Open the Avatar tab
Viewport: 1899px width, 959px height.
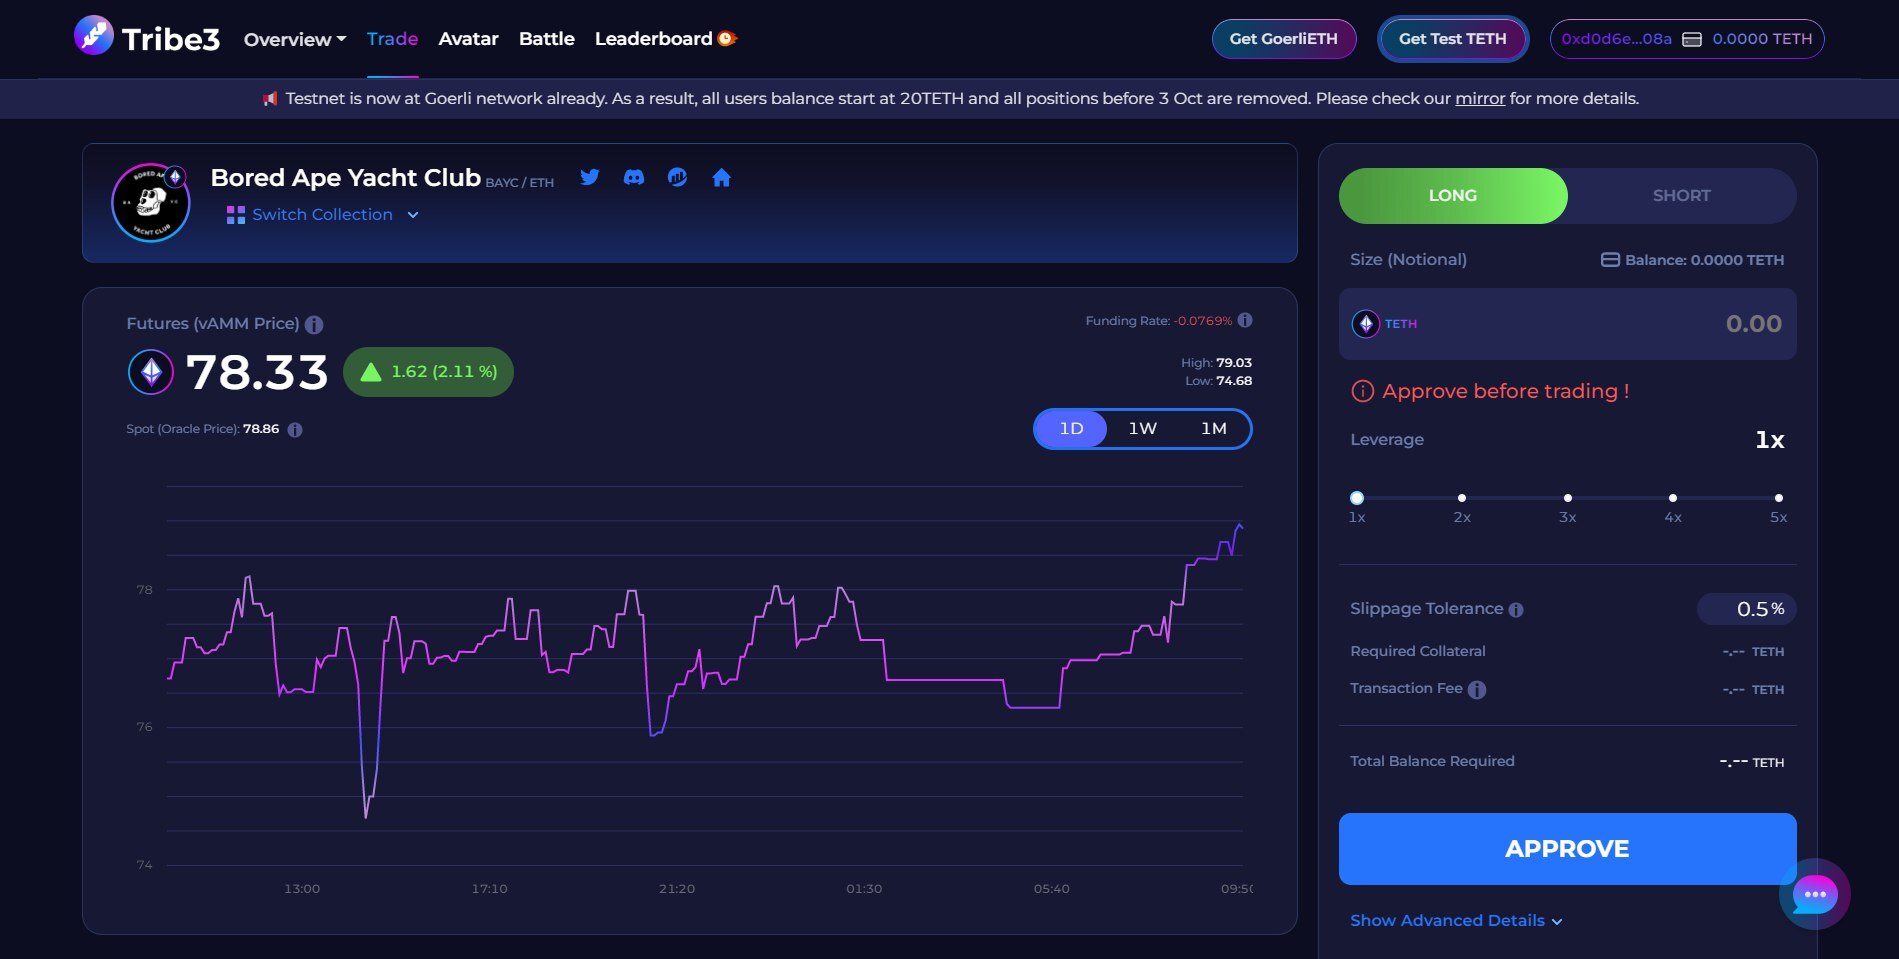tap(468, 39)
